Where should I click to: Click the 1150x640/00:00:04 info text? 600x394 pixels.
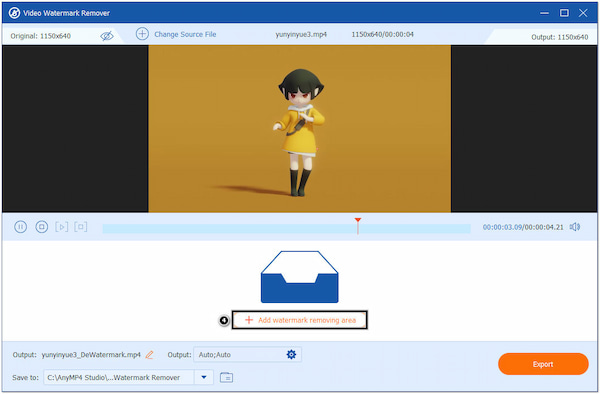tap(382, 34)
